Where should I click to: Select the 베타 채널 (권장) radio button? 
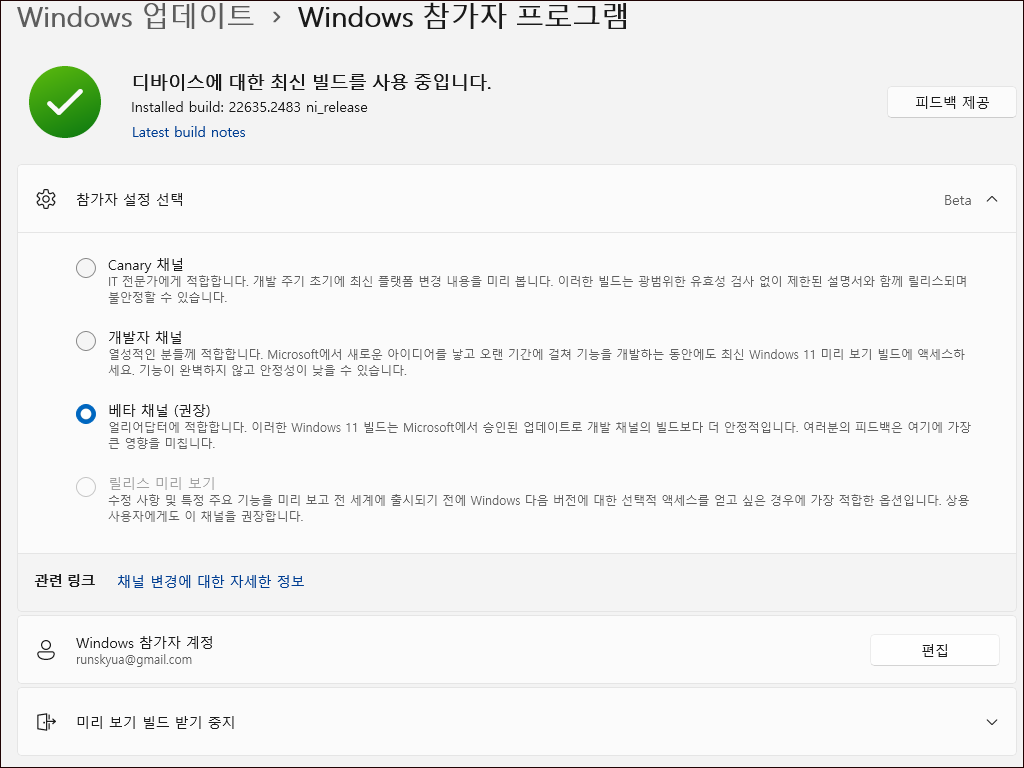point(86,414)
